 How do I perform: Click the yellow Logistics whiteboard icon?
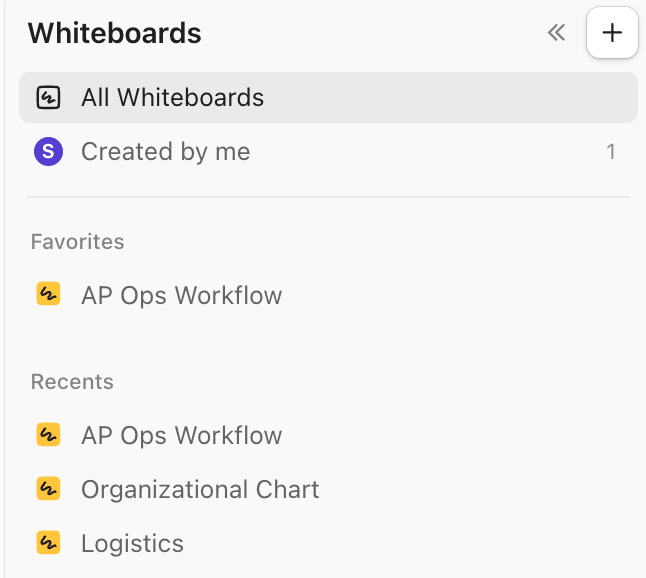point(48,543)
